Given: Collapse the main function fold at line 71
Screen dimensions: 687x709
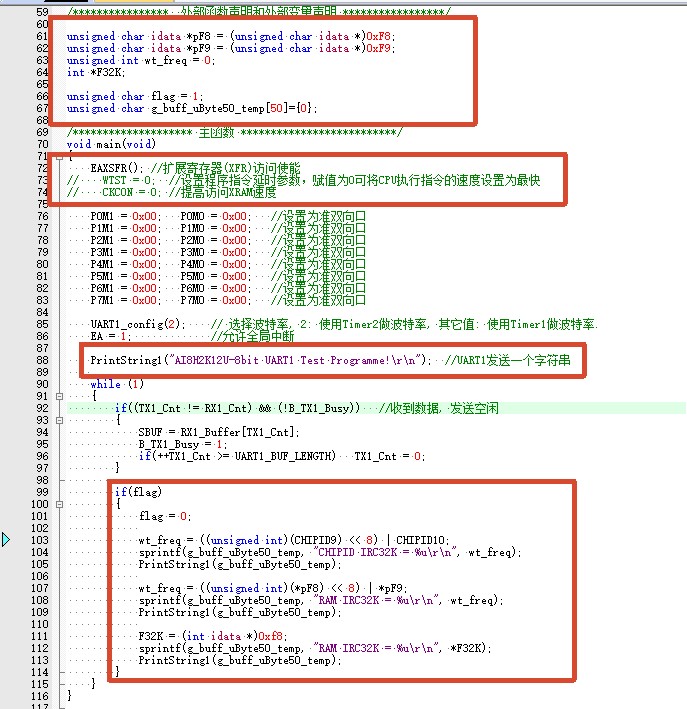Looking at the screenshot, I should click(x=59, y=157).
